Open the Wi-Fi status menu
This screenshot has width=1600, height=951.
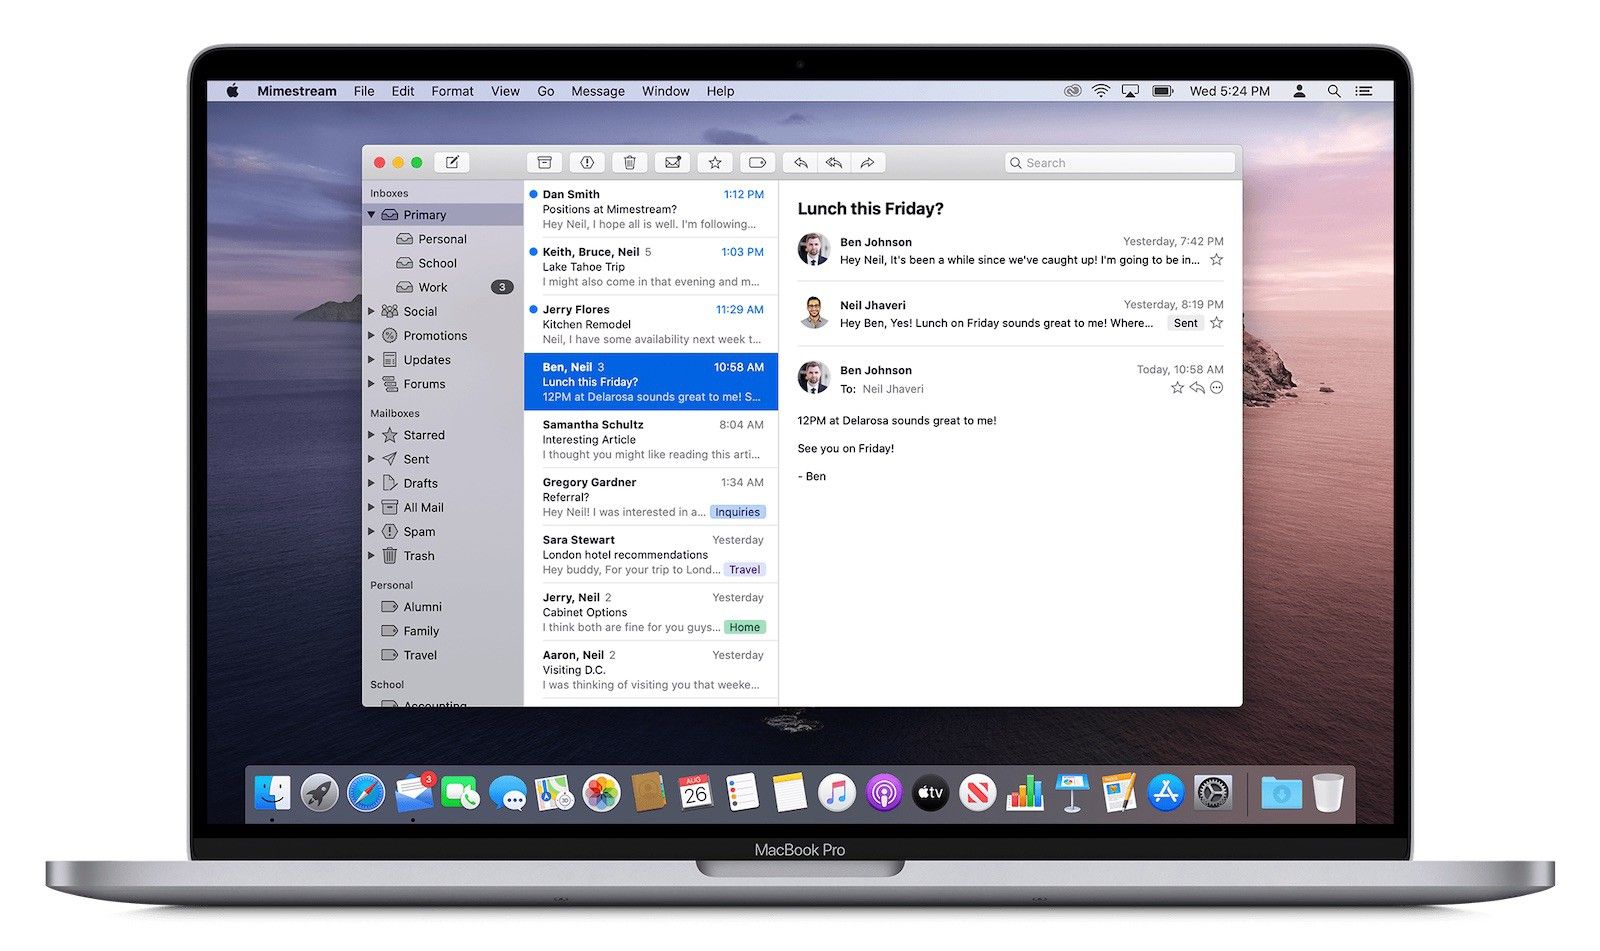point(1101,91)
